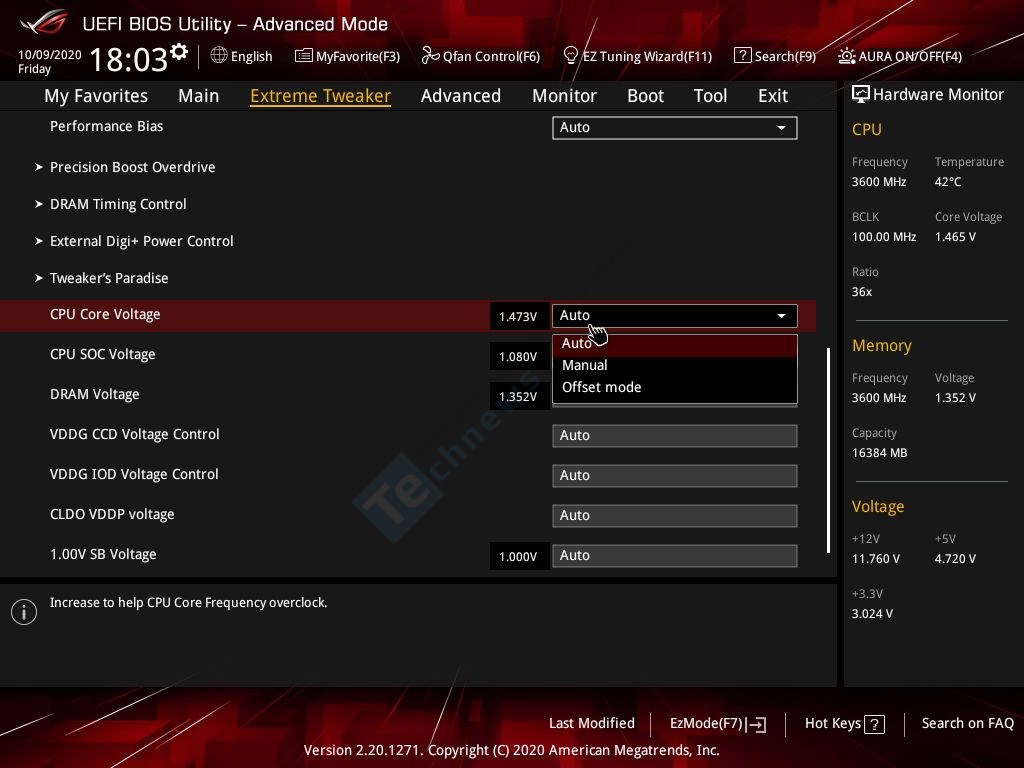
Task: Click the 1.473V CPU Core reading
Action: pyautogui.click(x=519, y=317)
